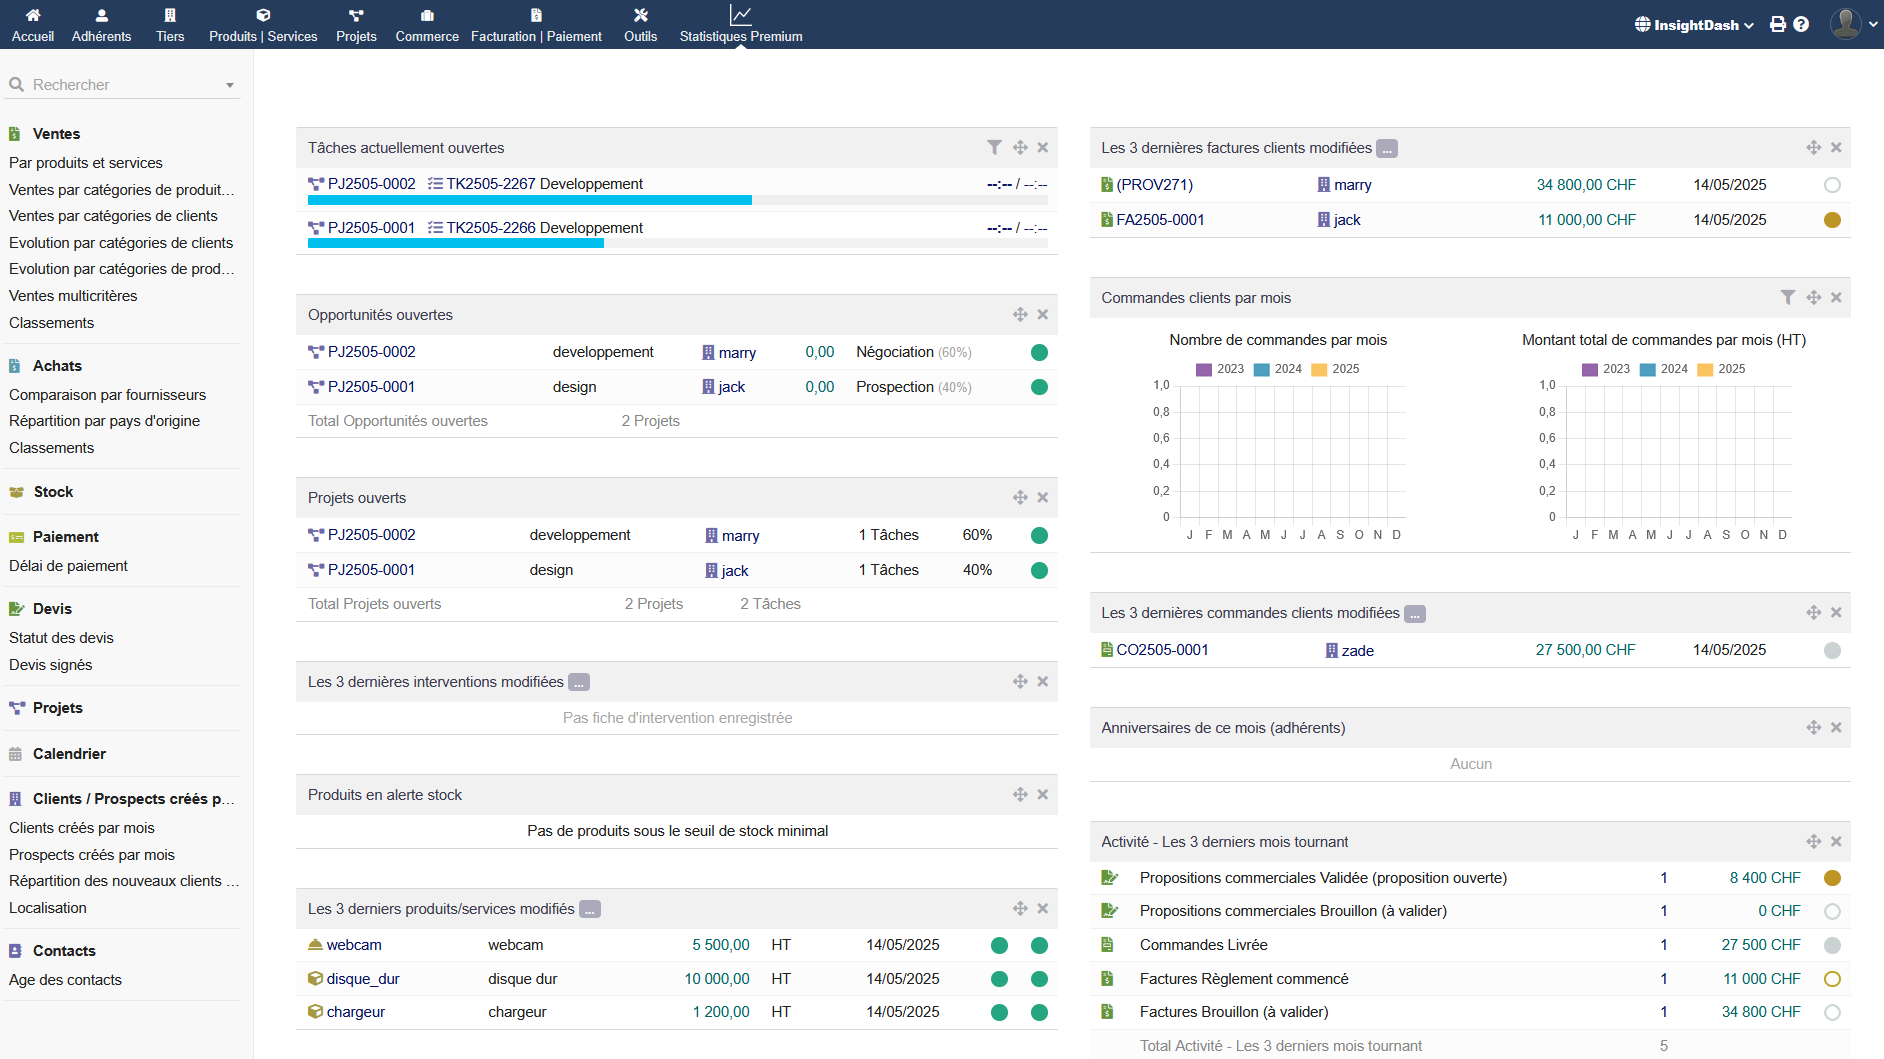This screenshot has width=1884, height=1059.
Task: Click the print icon in top bar
Action: tap(1777, 24)
